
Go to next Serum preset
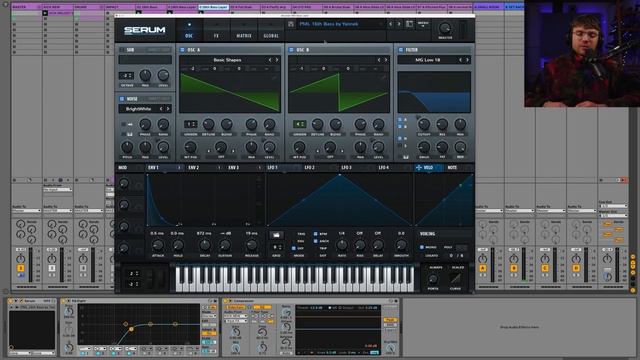pos(399,24)
